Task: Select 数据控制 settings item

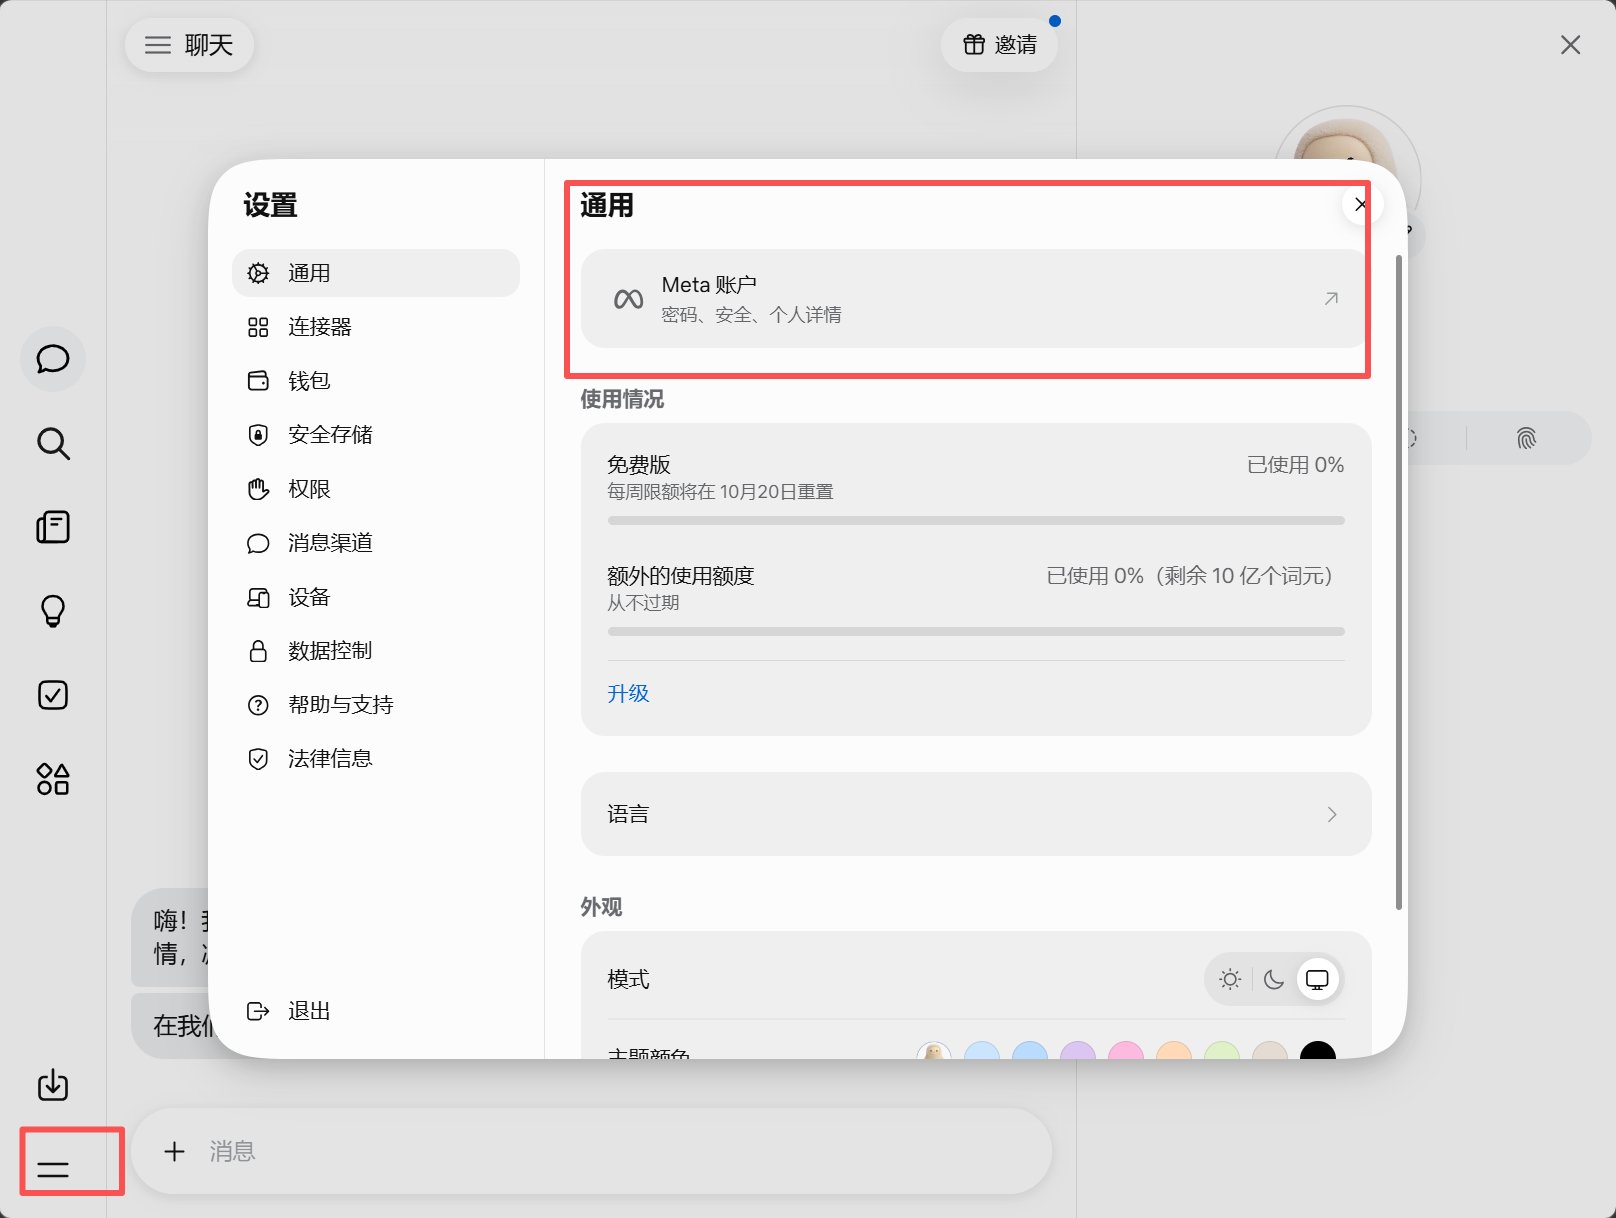Action: 376,651
